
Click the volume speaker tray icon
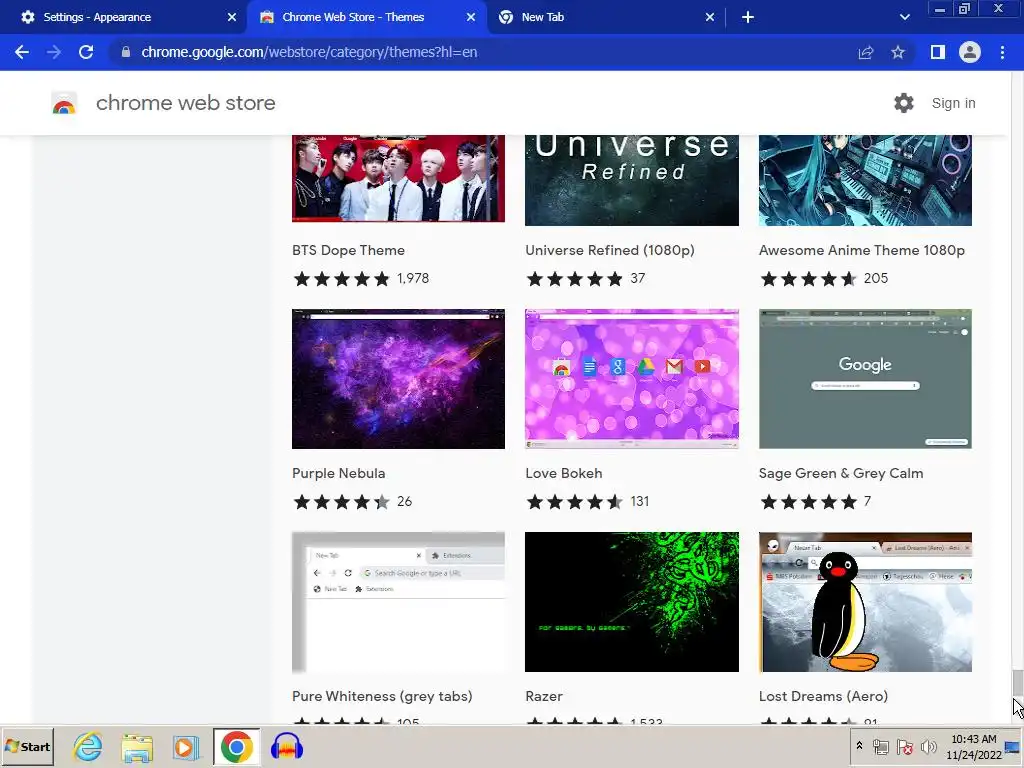[928, 746]
